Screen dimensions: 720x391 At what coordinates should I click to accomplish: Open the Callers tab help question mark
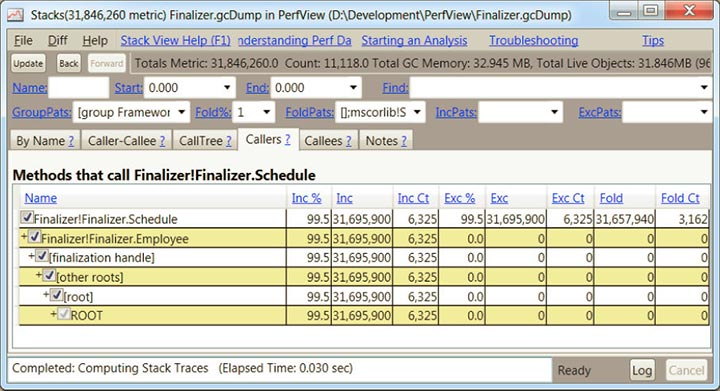tap(287, 140)
